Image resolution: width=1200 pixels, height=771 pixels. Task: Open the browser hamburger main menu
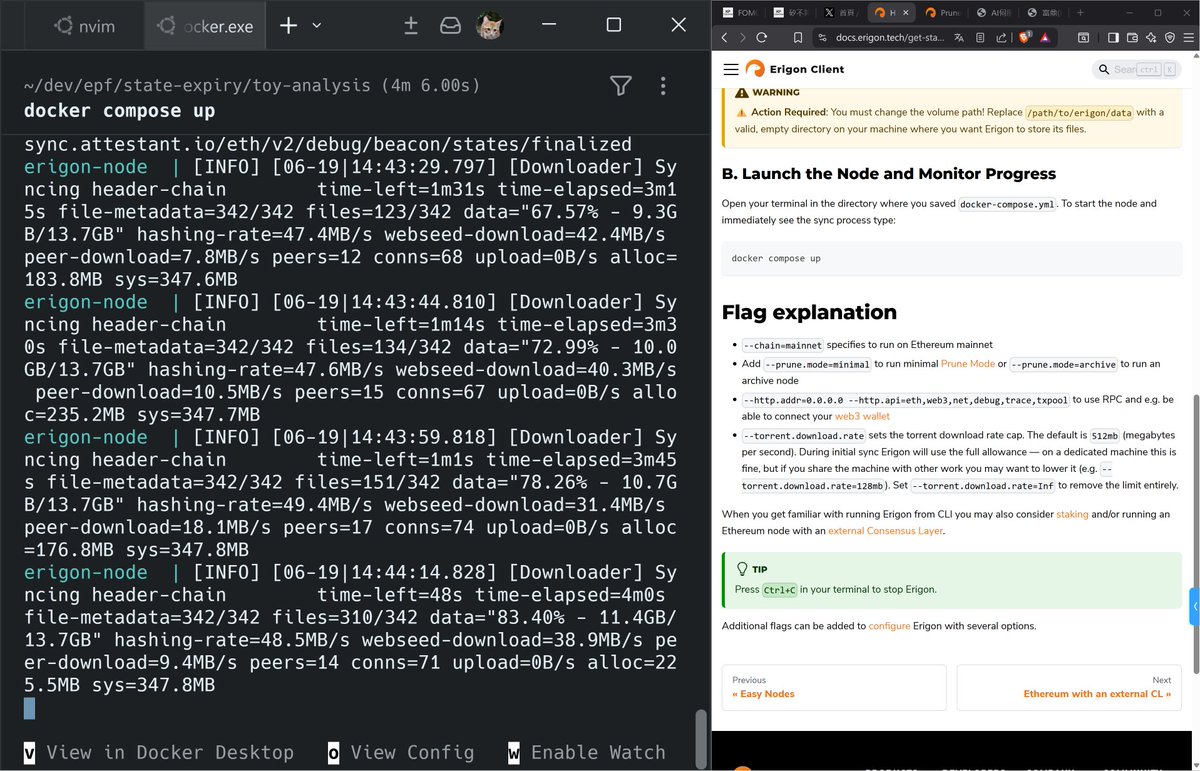click(x=1188, y=38)
